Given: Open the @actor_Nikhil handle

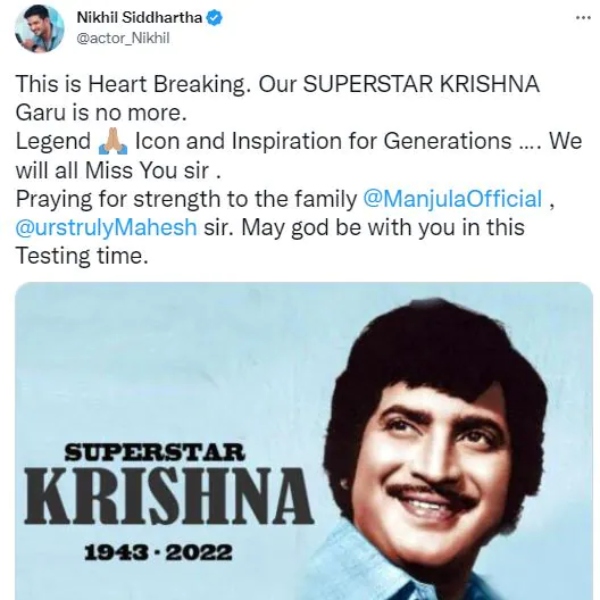Looking at the screenshot, I should click(x=123, y=38).
